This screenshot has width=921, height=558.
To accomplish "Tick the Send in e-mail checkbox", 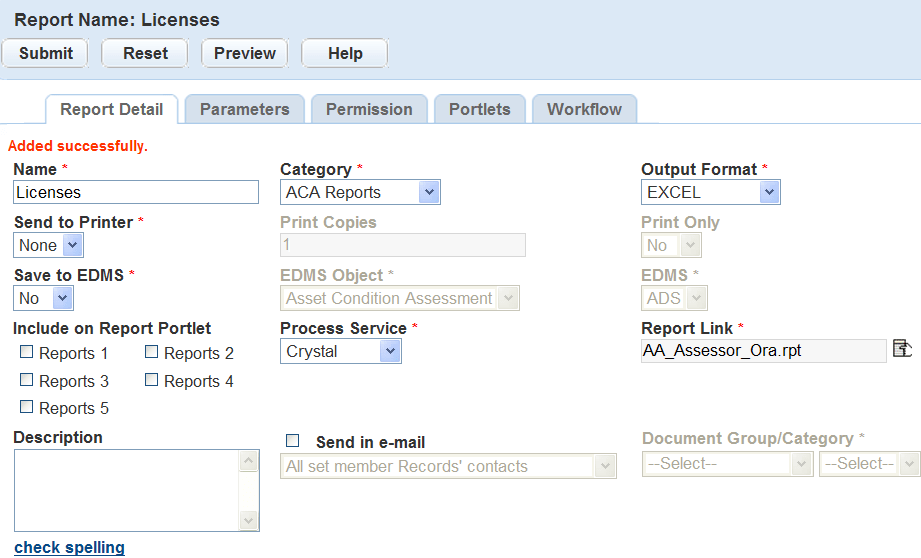I will [x=293, y=441].
